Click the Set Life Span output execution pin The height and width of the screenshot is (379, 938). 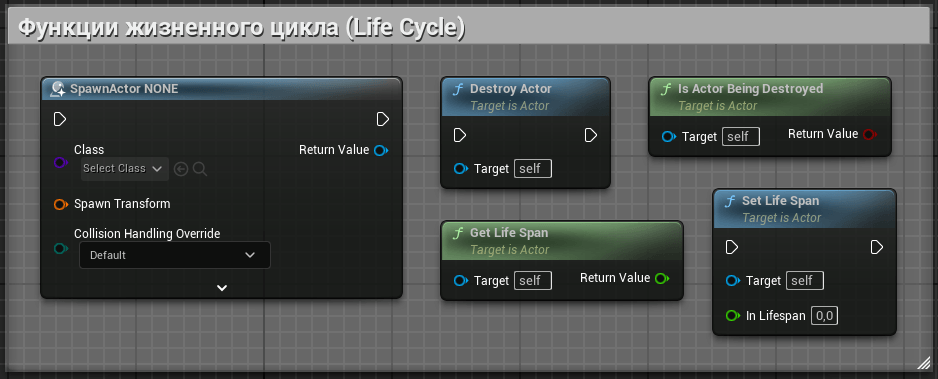877,247
